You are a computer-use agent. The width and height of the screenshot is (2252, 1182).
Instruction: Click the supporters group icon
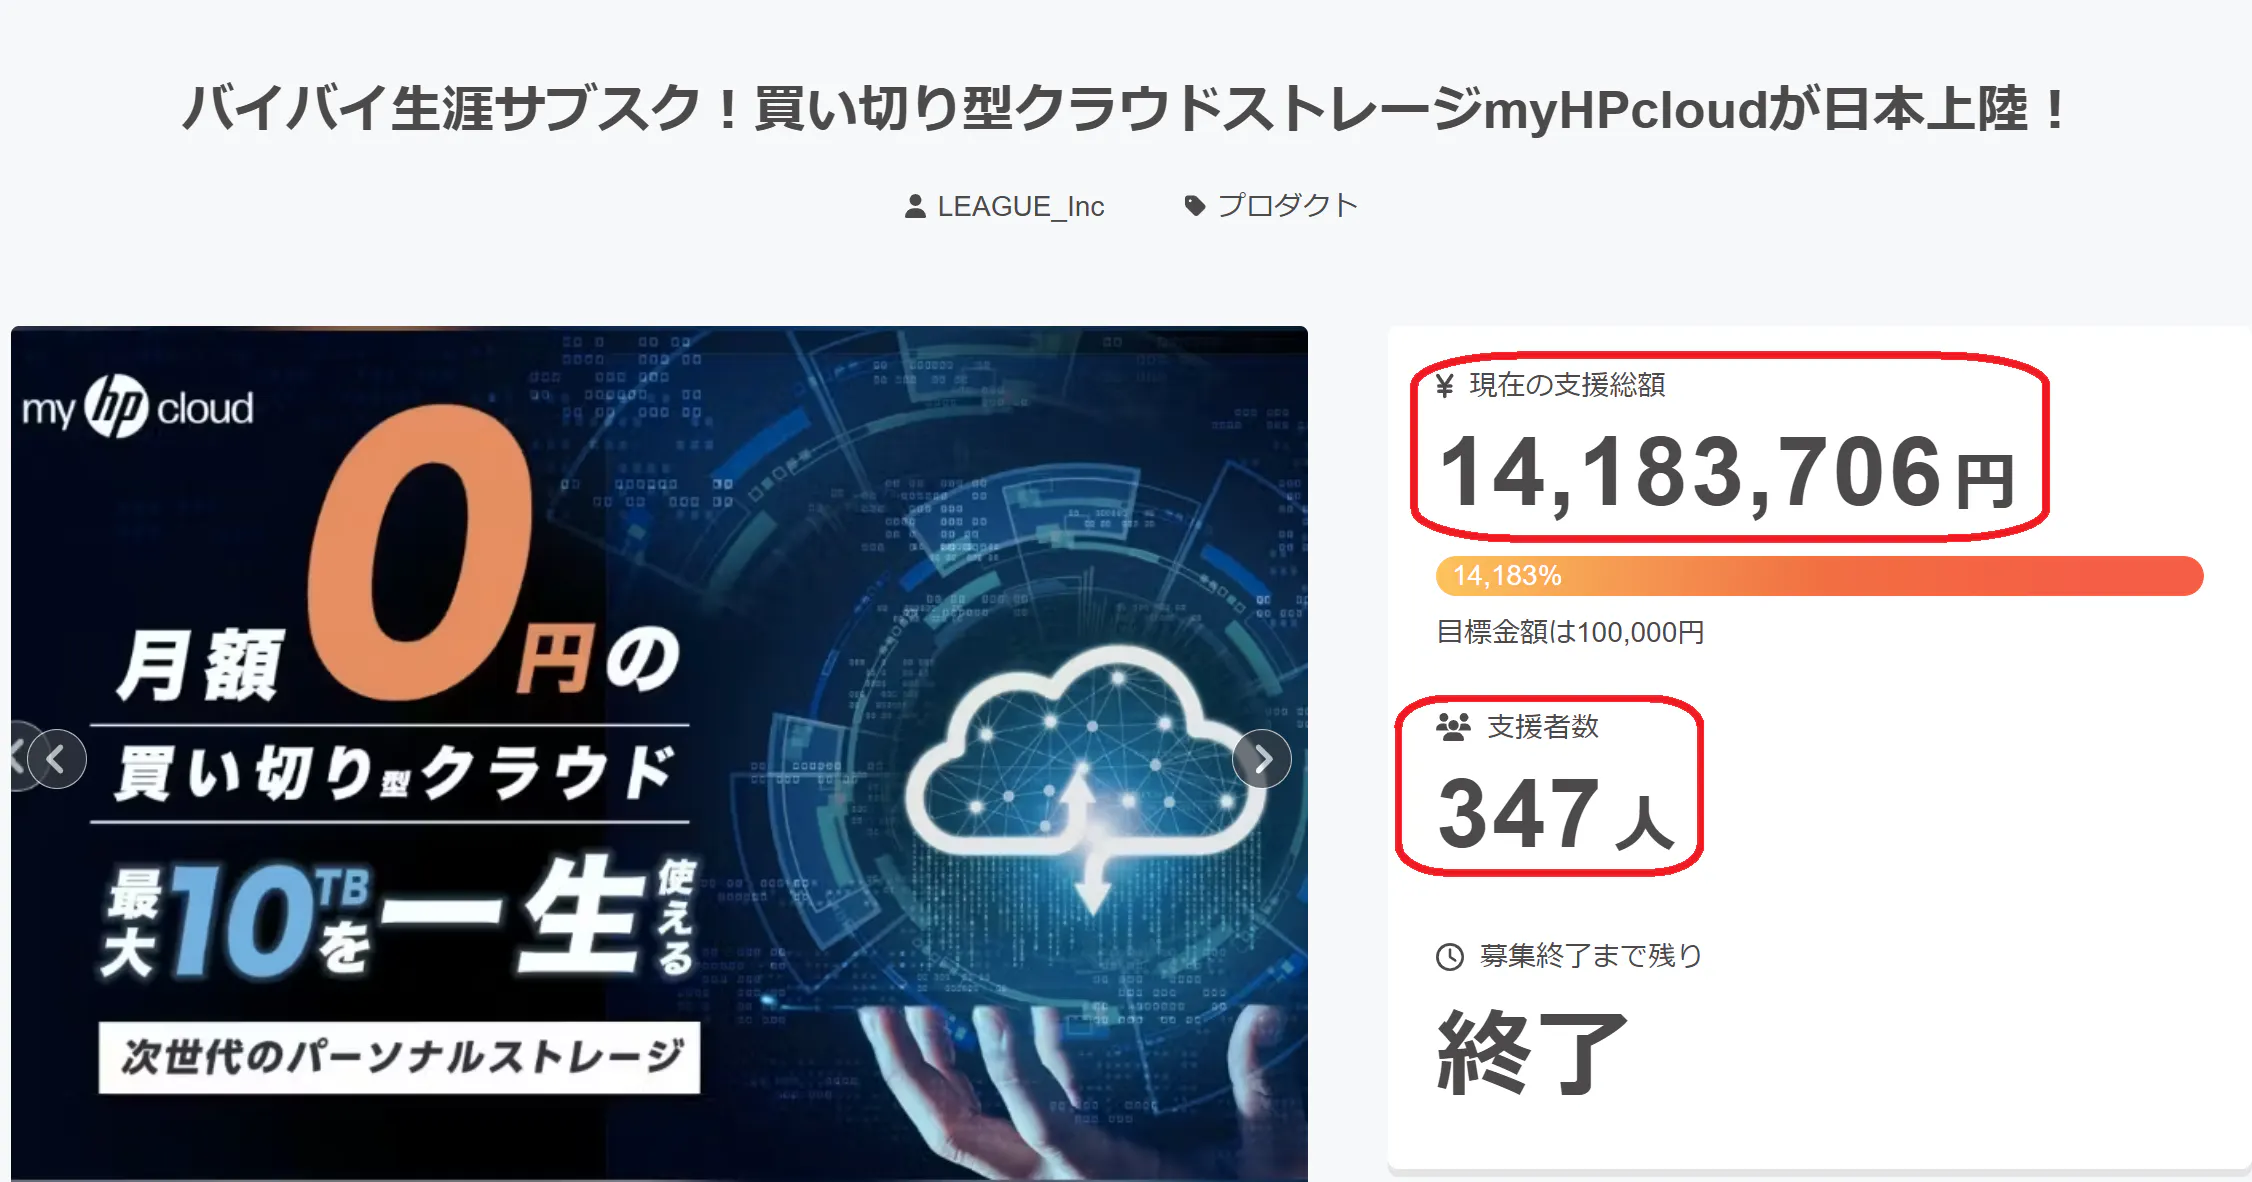pyautogui.click(x=1453, y=727)
